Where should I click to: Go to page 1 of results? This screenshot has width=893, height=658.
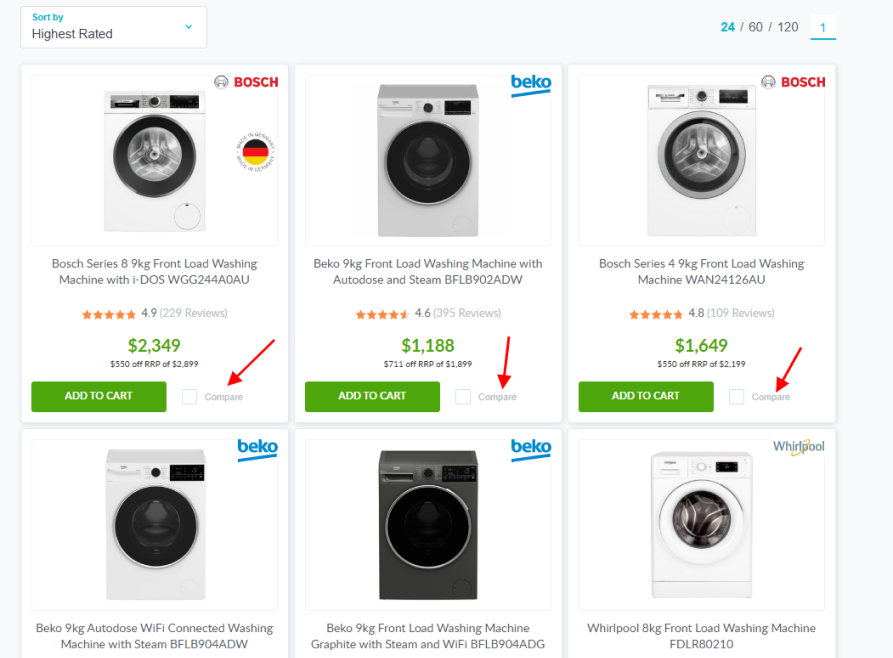point(823,27)
